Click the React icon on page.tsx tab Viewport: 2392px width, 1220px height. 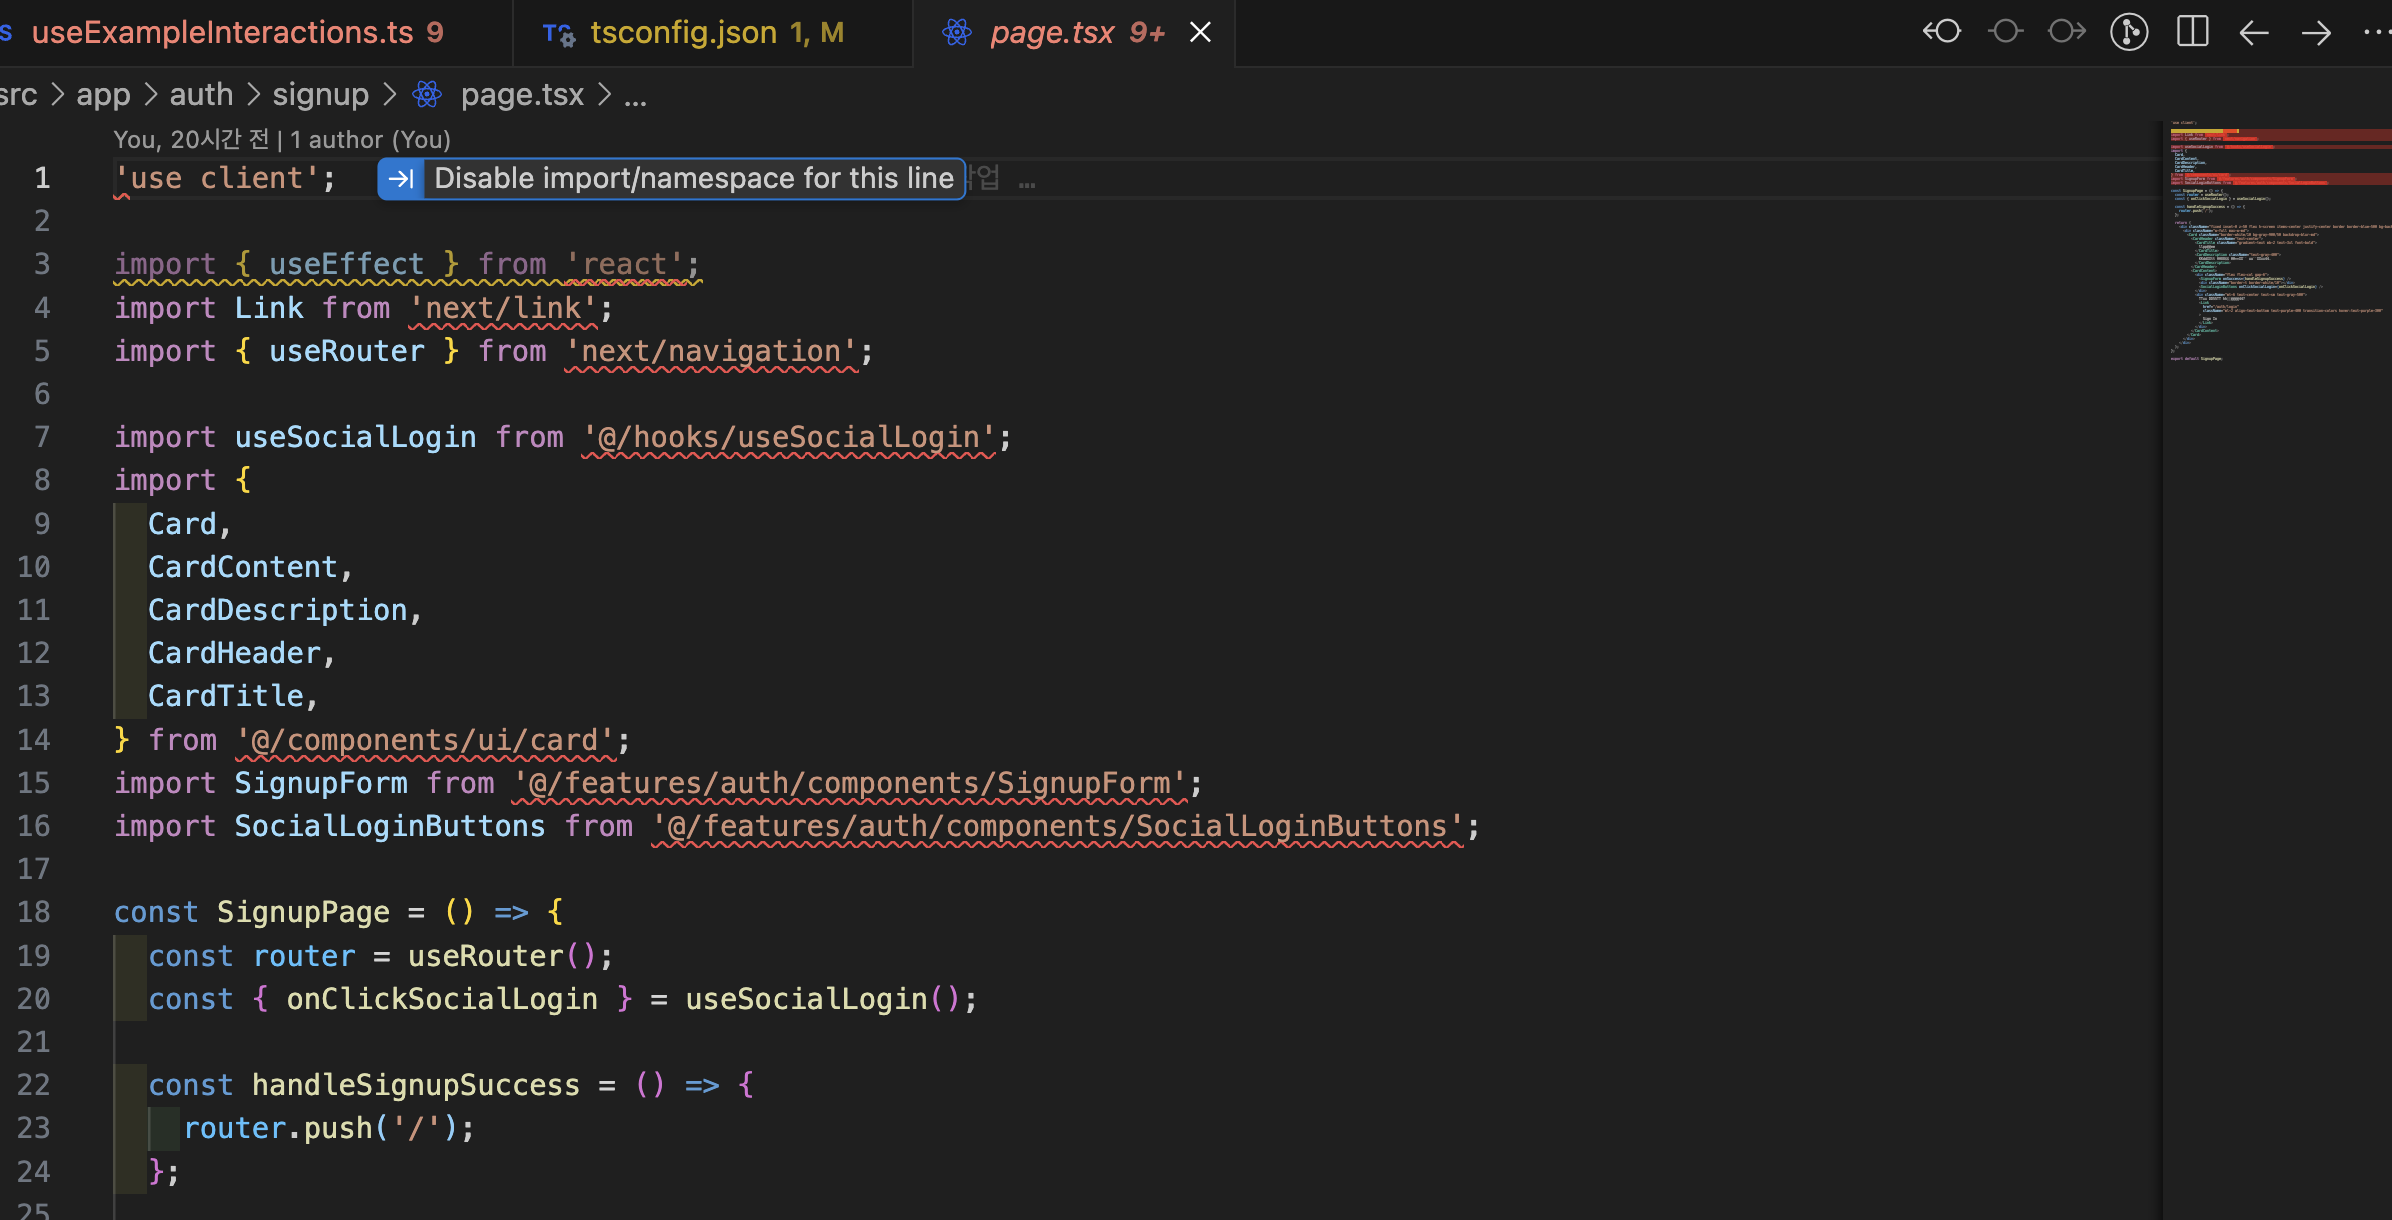(x=957, y=33)
